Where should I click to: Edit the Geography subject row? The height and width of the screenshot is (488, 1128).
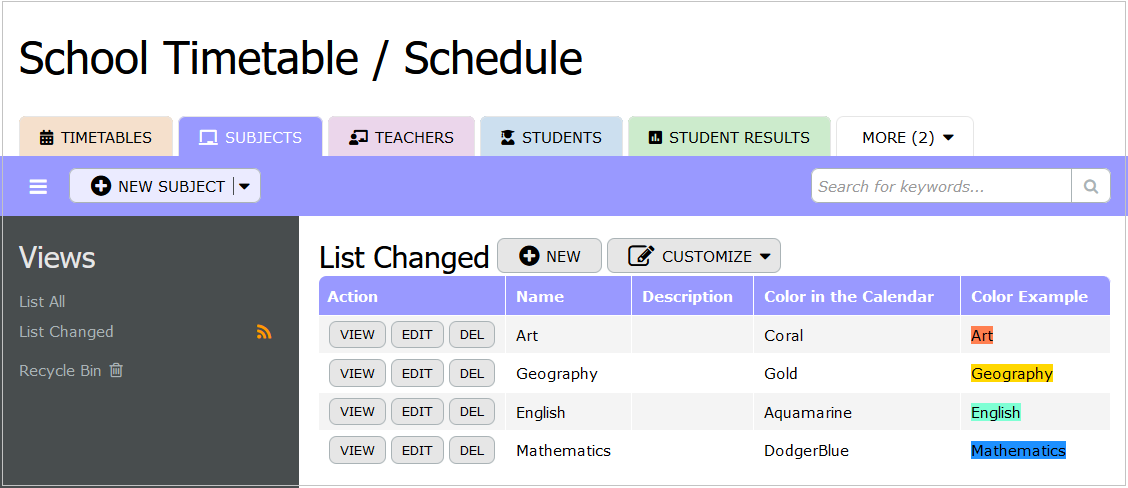[x=416, y=373]
